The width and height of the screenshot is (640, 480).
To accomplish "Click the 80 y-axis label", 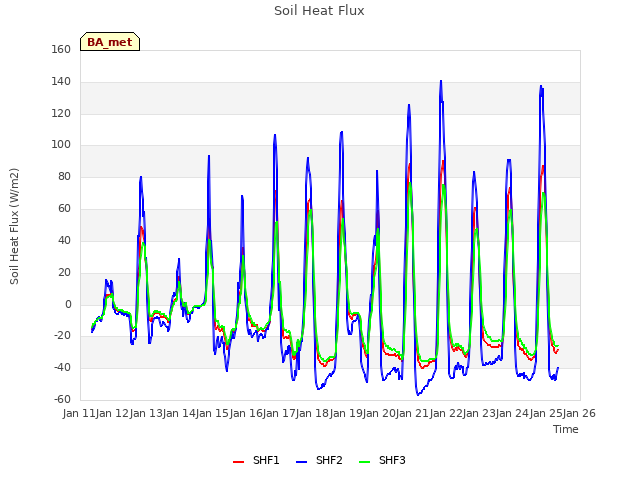I will click(64, 177).
